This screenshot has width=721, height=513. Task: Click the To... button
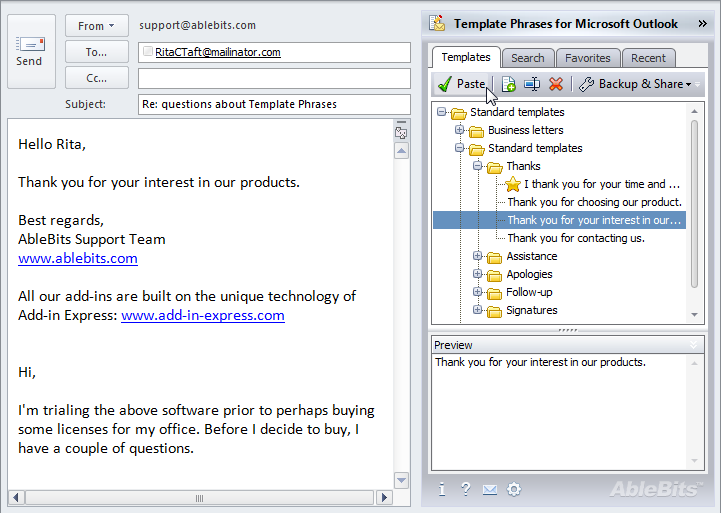(x=97, y=52)
